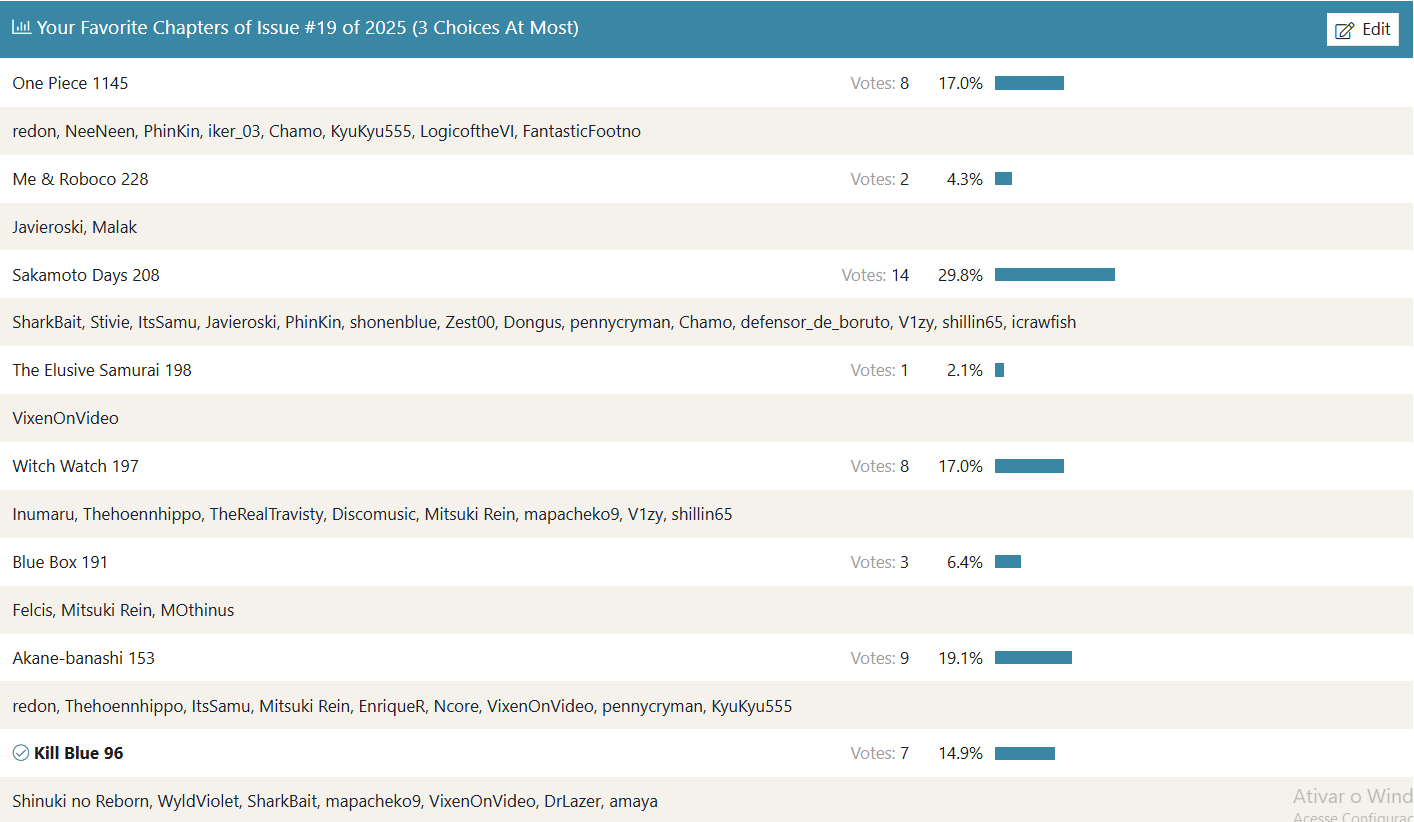Click the Me & Roboco 228 option
The height and width of the screenshot is (822, 1414).
pos(80,179)
